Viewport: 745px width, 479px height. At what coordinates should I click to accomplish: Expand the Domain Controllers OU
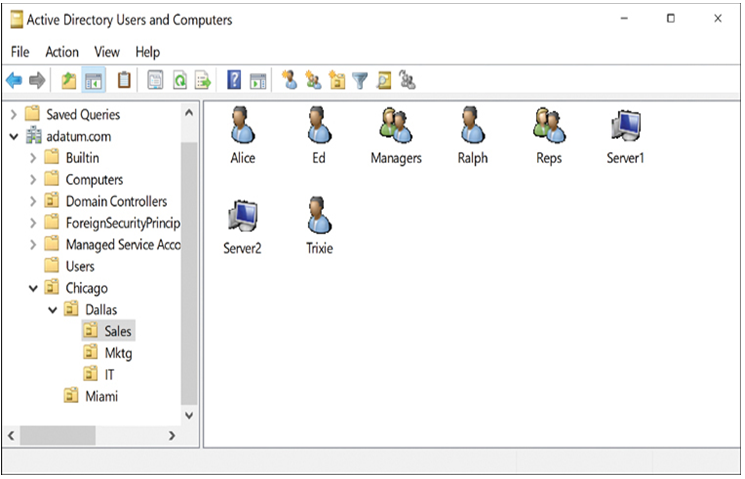[x=33, y=201]
